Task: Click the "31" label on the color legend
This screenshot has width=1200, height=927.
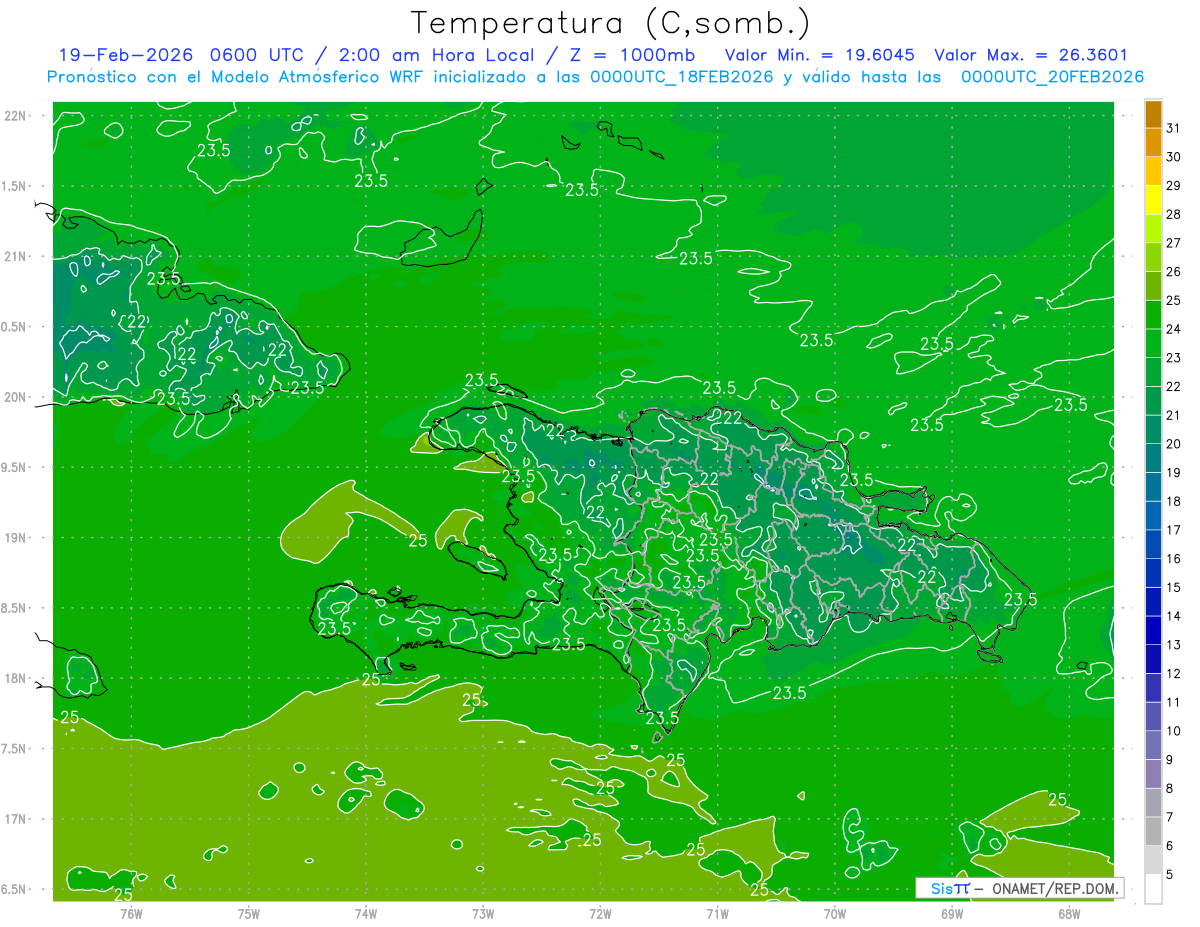Action: [1173, 128]
